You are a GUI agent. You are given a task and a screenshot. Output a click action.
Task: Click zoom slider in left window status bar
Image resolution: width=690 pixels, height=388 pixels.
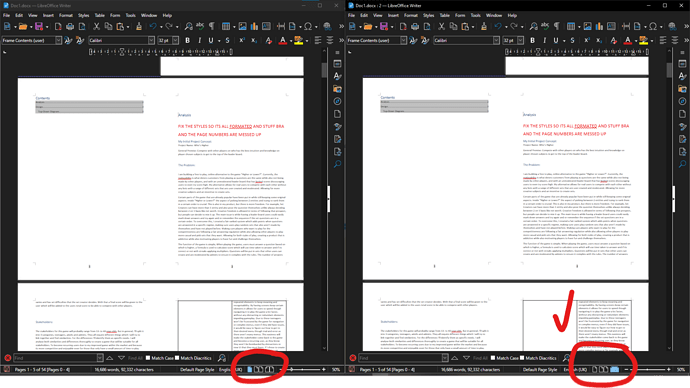click(x=302, y=370)
